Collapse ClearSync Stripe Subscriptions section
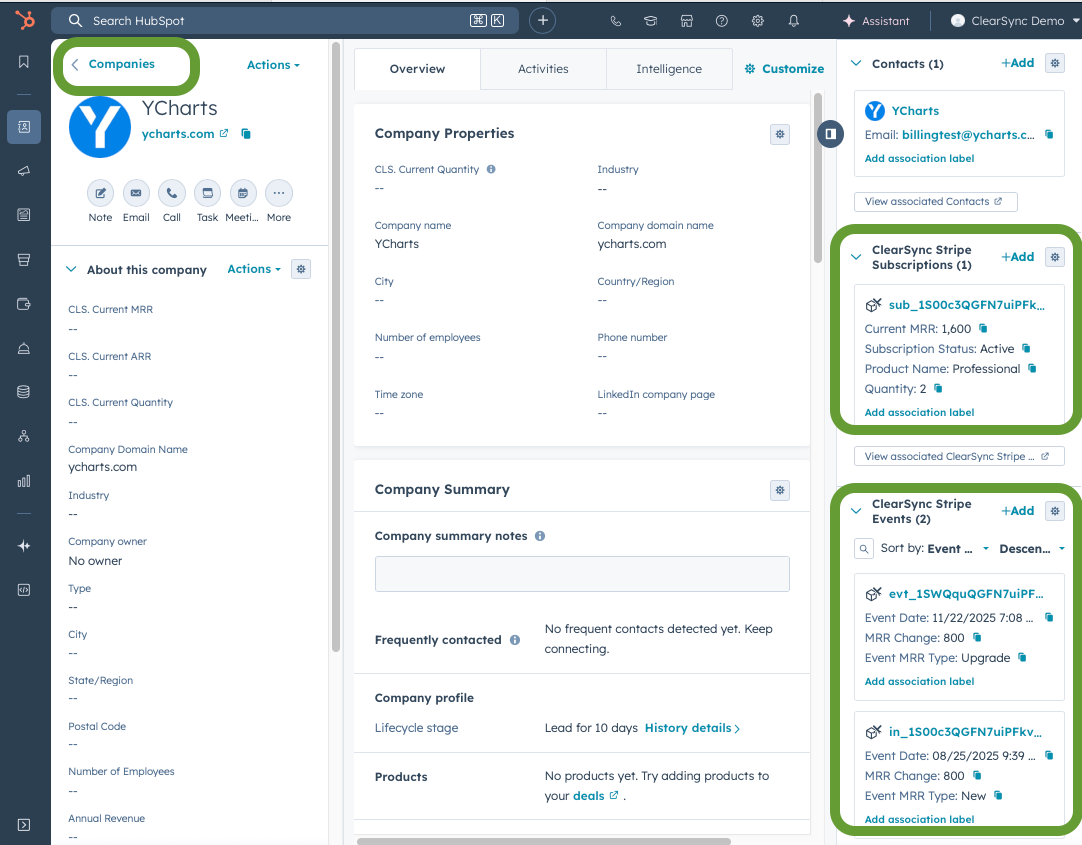Image resolution: width=1082 pixels, height=845 pixels. click(856, 257)
